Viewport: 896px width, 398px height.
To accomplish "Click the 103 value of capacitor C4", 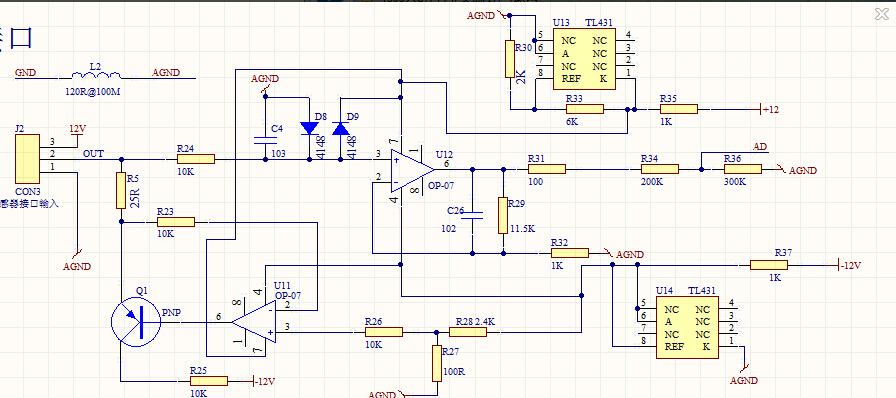I will [x=277, y=154].
